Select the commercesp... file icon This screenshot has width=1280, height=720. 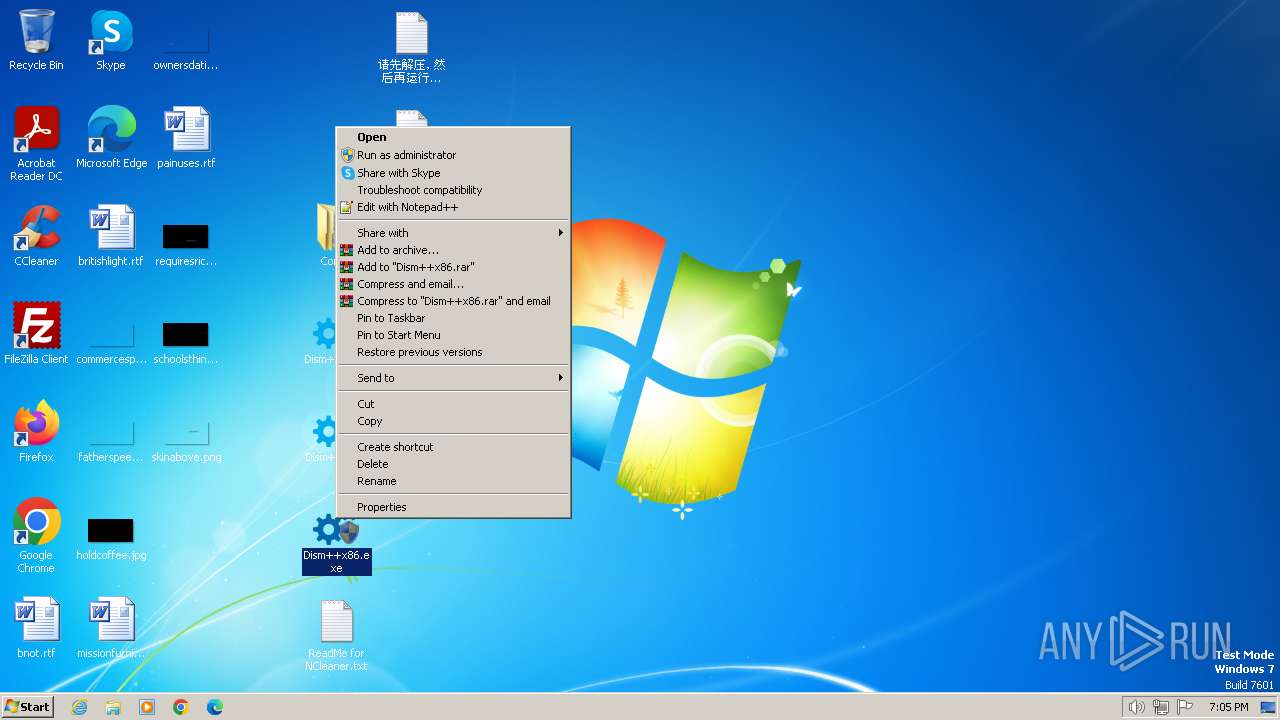pos(111,342)
